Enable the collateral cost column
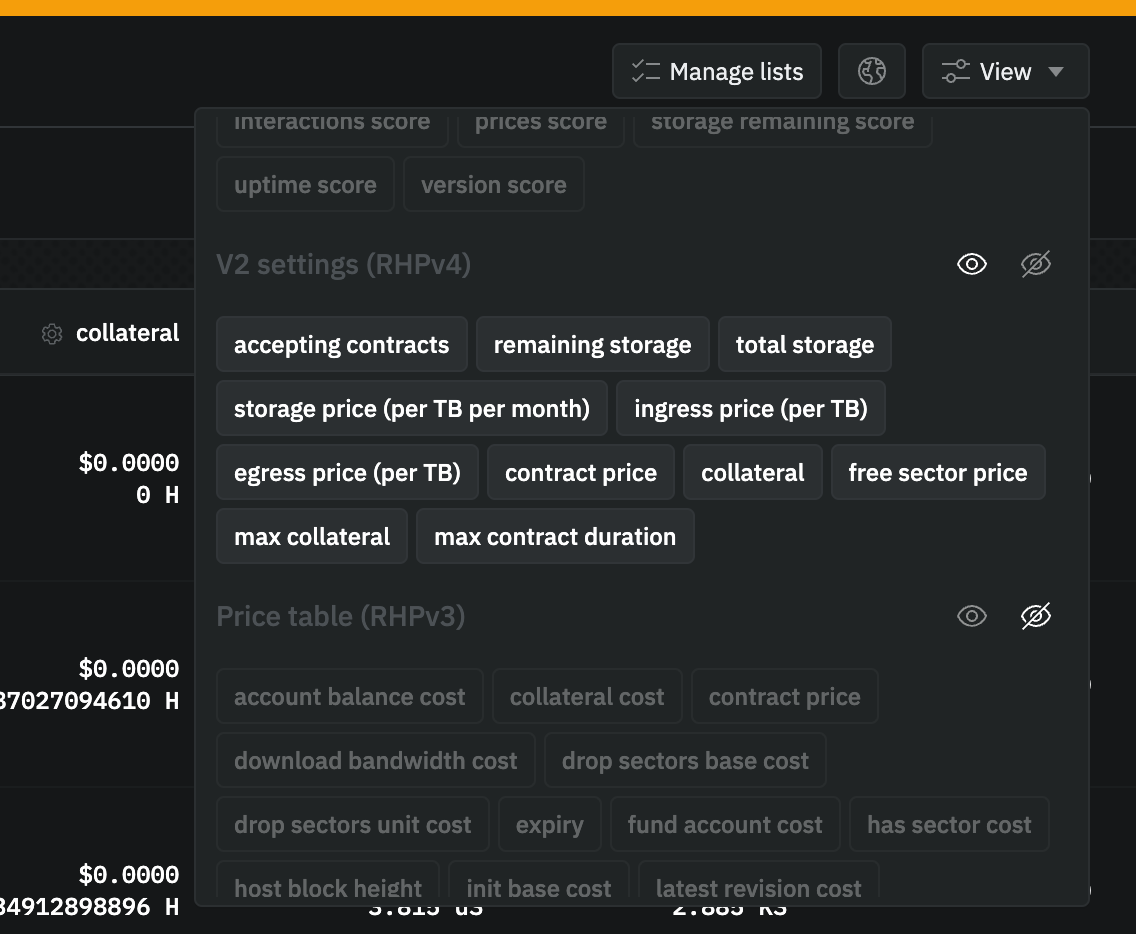This screenshot has height=934, width=1136. (x=587, y=696)
